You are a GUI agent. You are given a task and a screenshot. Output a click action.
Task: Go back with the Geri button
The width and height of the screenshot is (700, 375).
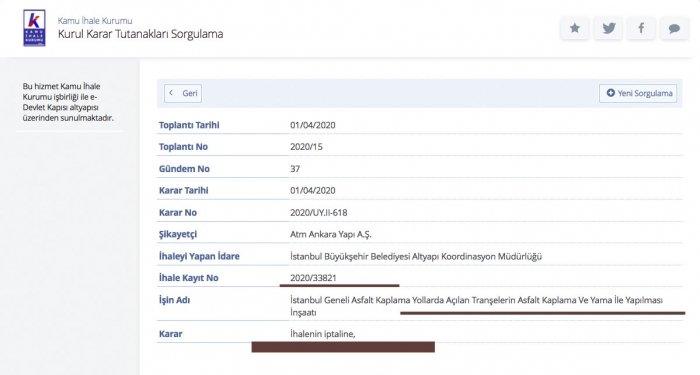pos(183,93)
